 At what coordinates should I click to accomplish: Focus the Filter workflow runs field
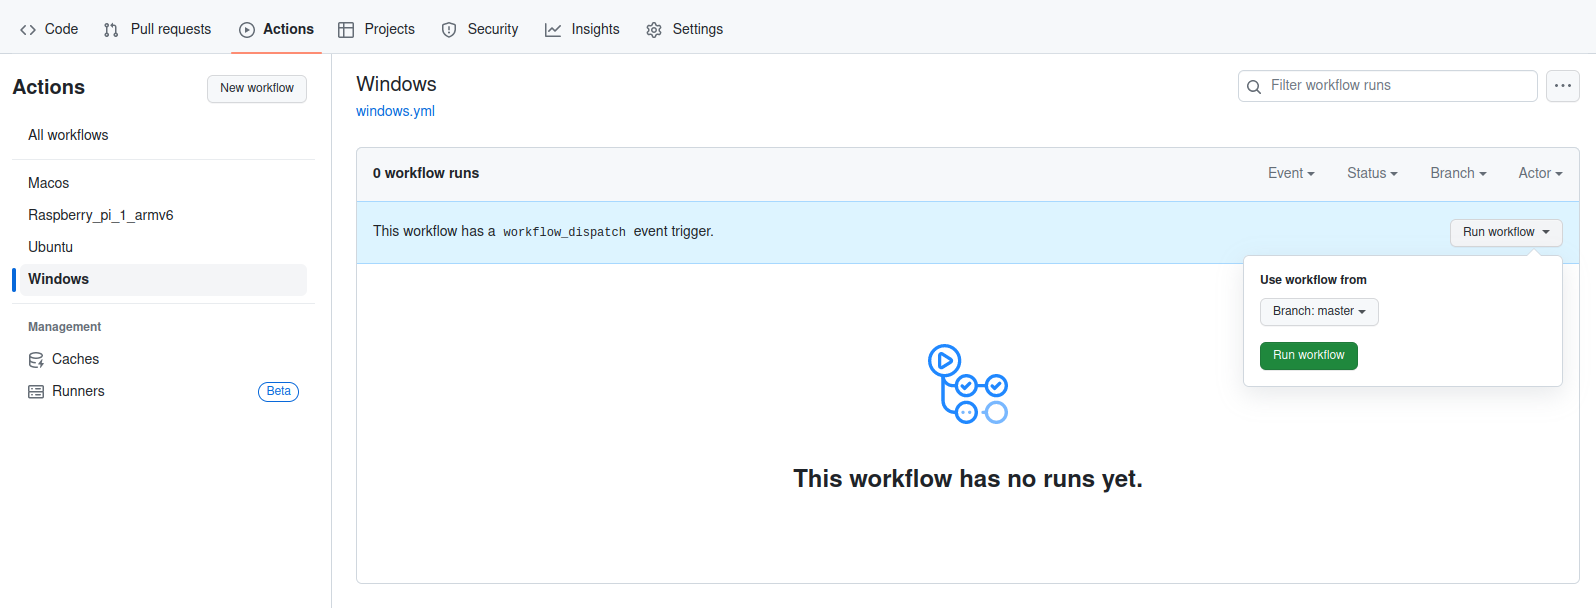point(1388,86)
